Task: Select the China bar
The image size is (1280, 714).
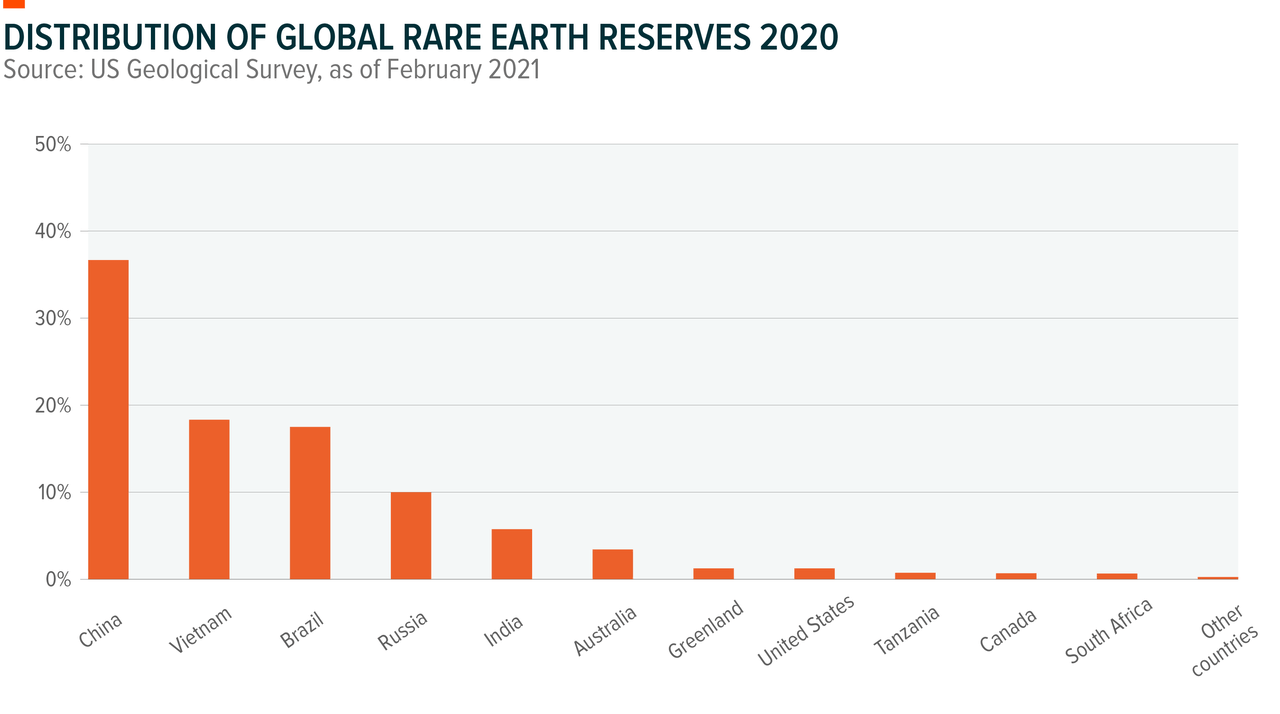Action: pyautogui.click(x=108, y=420)
